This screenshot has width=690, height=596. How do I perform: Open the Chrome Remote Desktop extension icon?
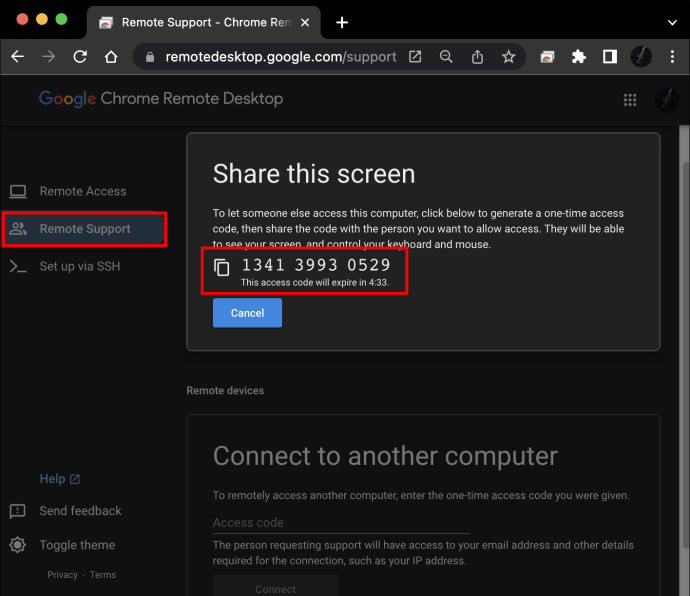(547, 57)
